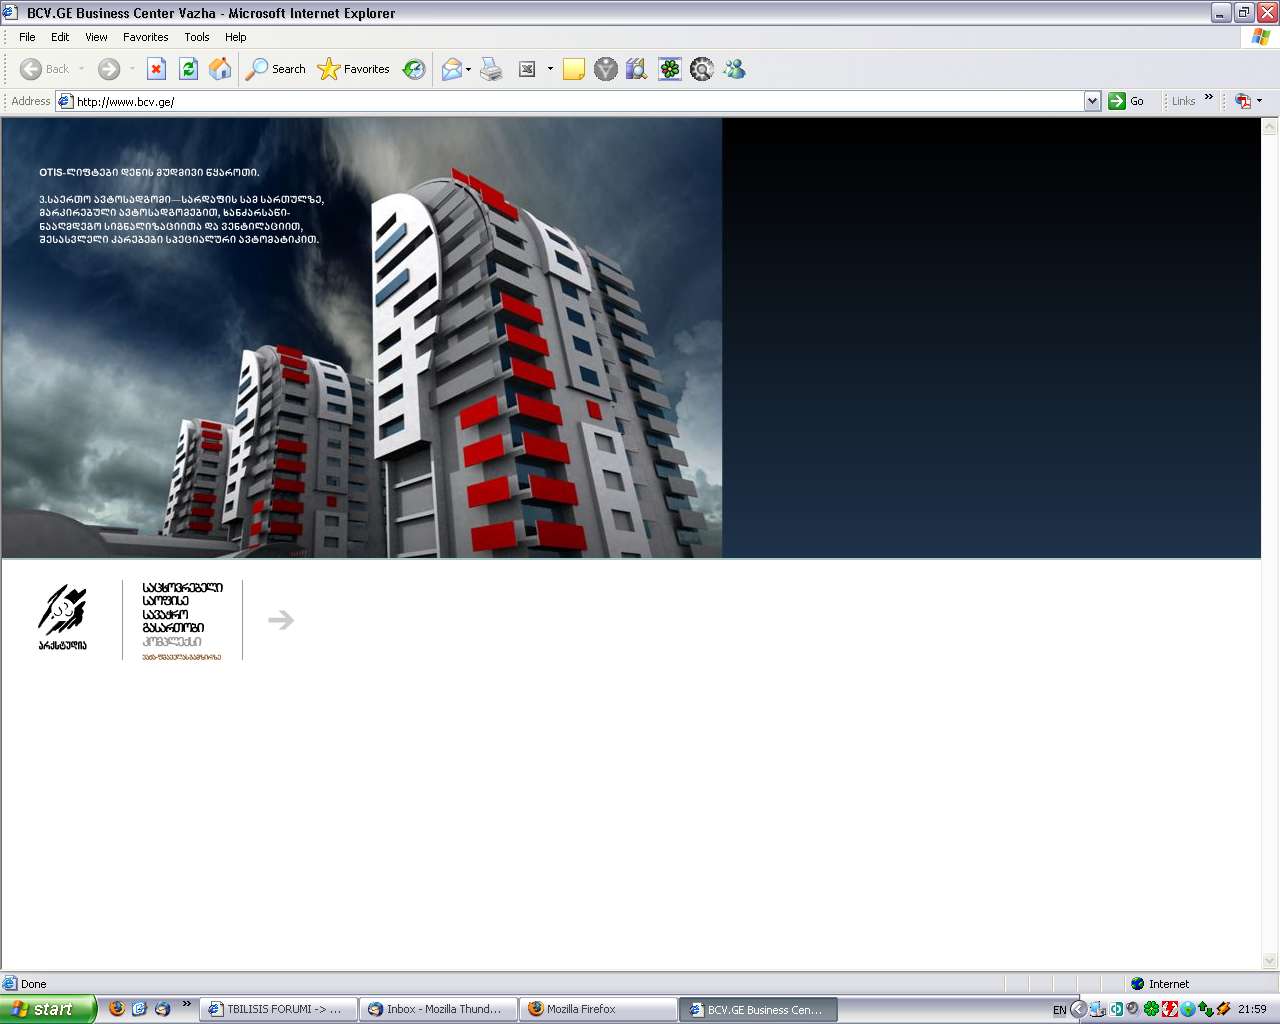Screen dimensions: 1280x1024
Task: Expand the Links toolbar chevron
Action: 1208,98
